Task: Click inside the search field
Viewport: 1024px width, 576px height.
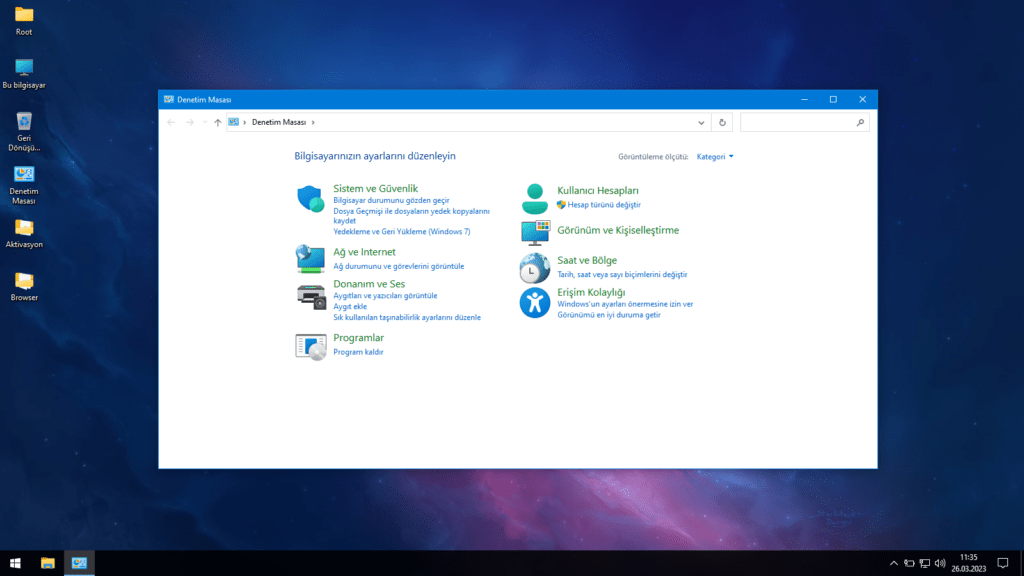Action: tap(800, 122)
